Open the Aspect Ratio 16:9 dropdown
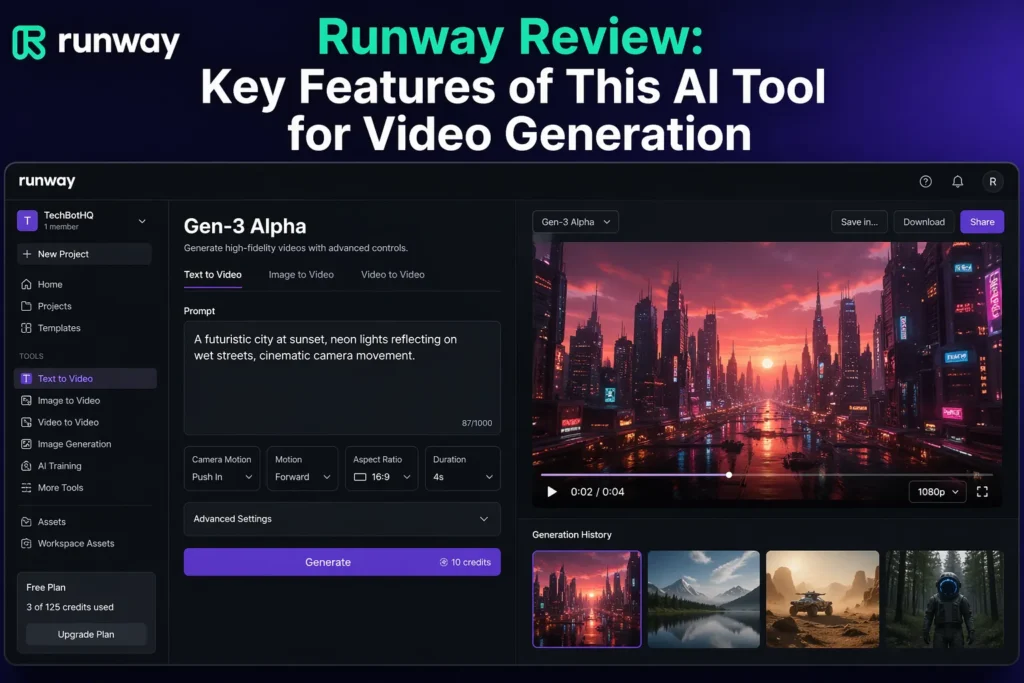The width and height of the screenshot is (1024, 683). click(381, 468)
